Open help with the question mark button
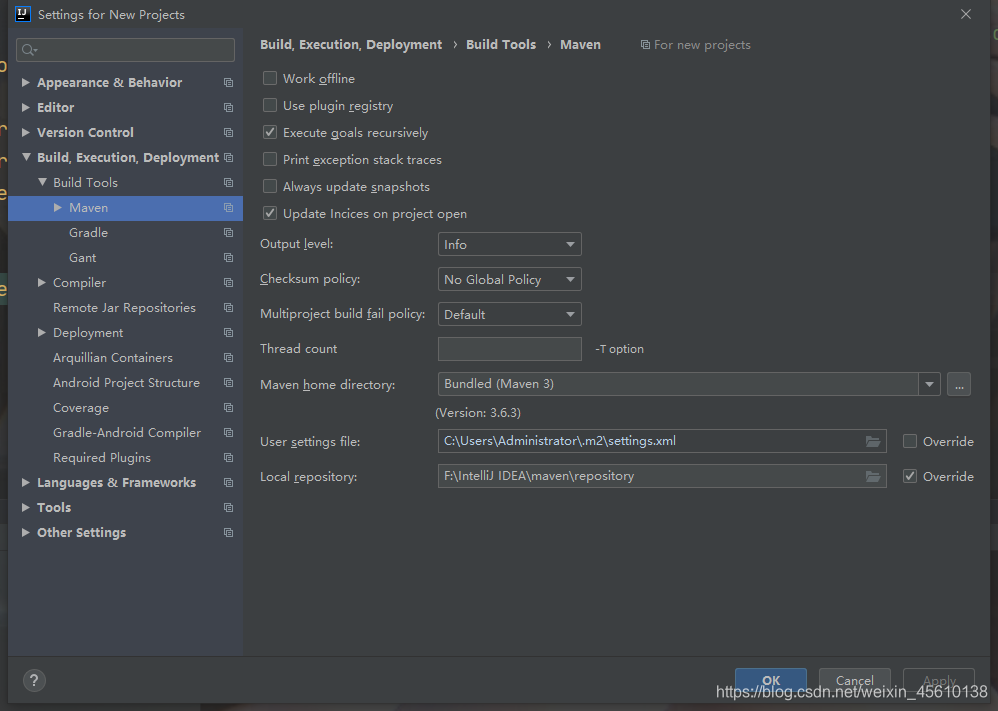The width and height of the screenshot is (998, 711). click(x=34, y=680)
